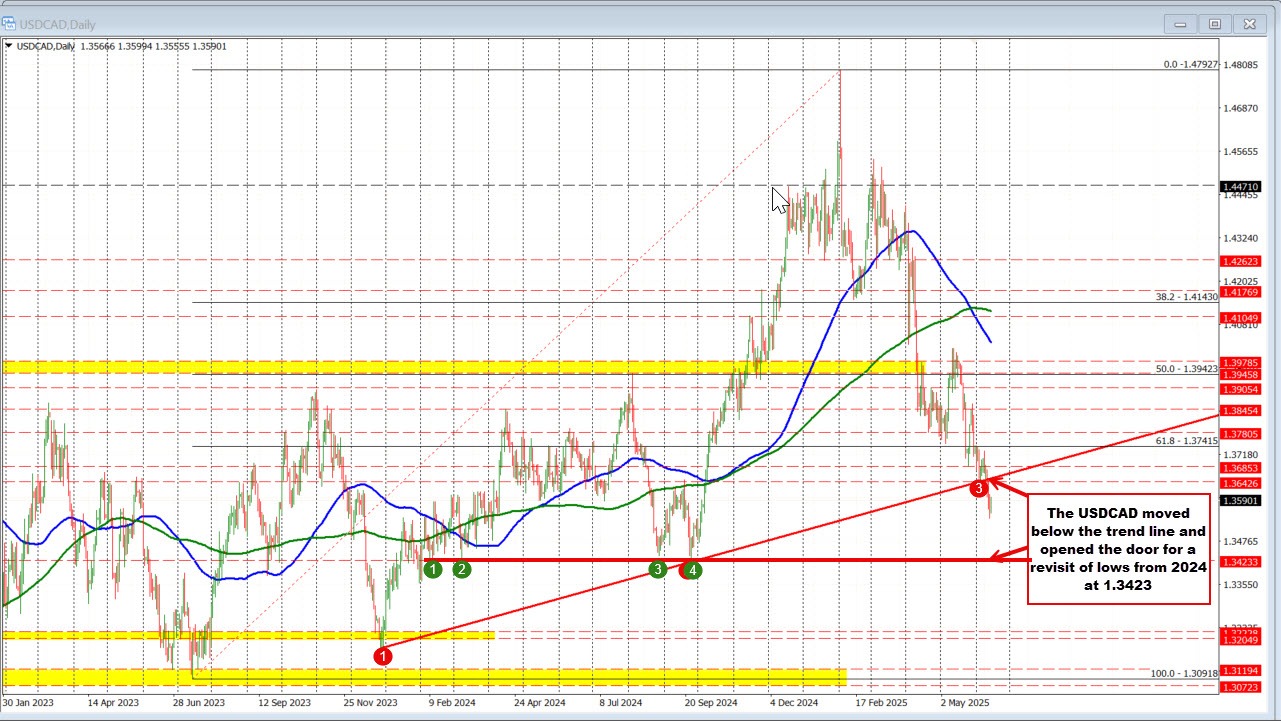Image resolution: width=1281 pixels, height=721 pixels.
Task: Select the green circle marker numbered 2
Action: pyautogui.click(x=461, y=569)
